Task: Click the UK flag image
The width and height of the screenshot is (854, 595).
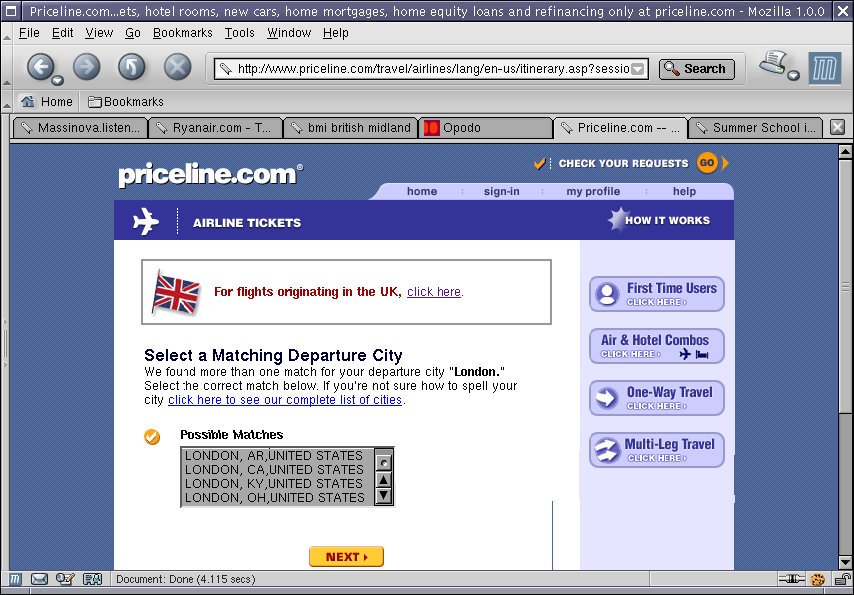Action: tap(176, 292)
